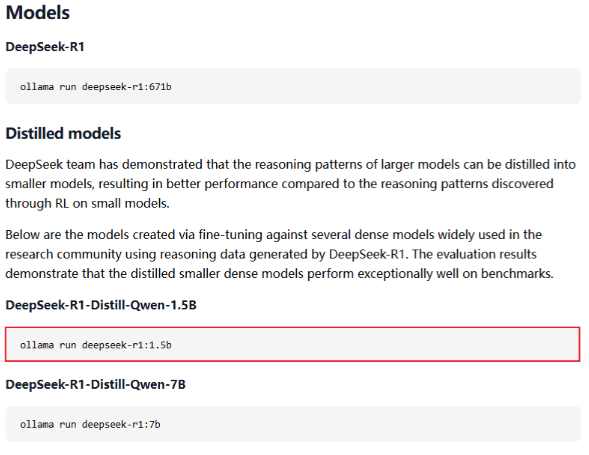The image size is (589, 455).
Task: Click the "deepseek-r1:671b" model tag
Action: coord(127,87)
